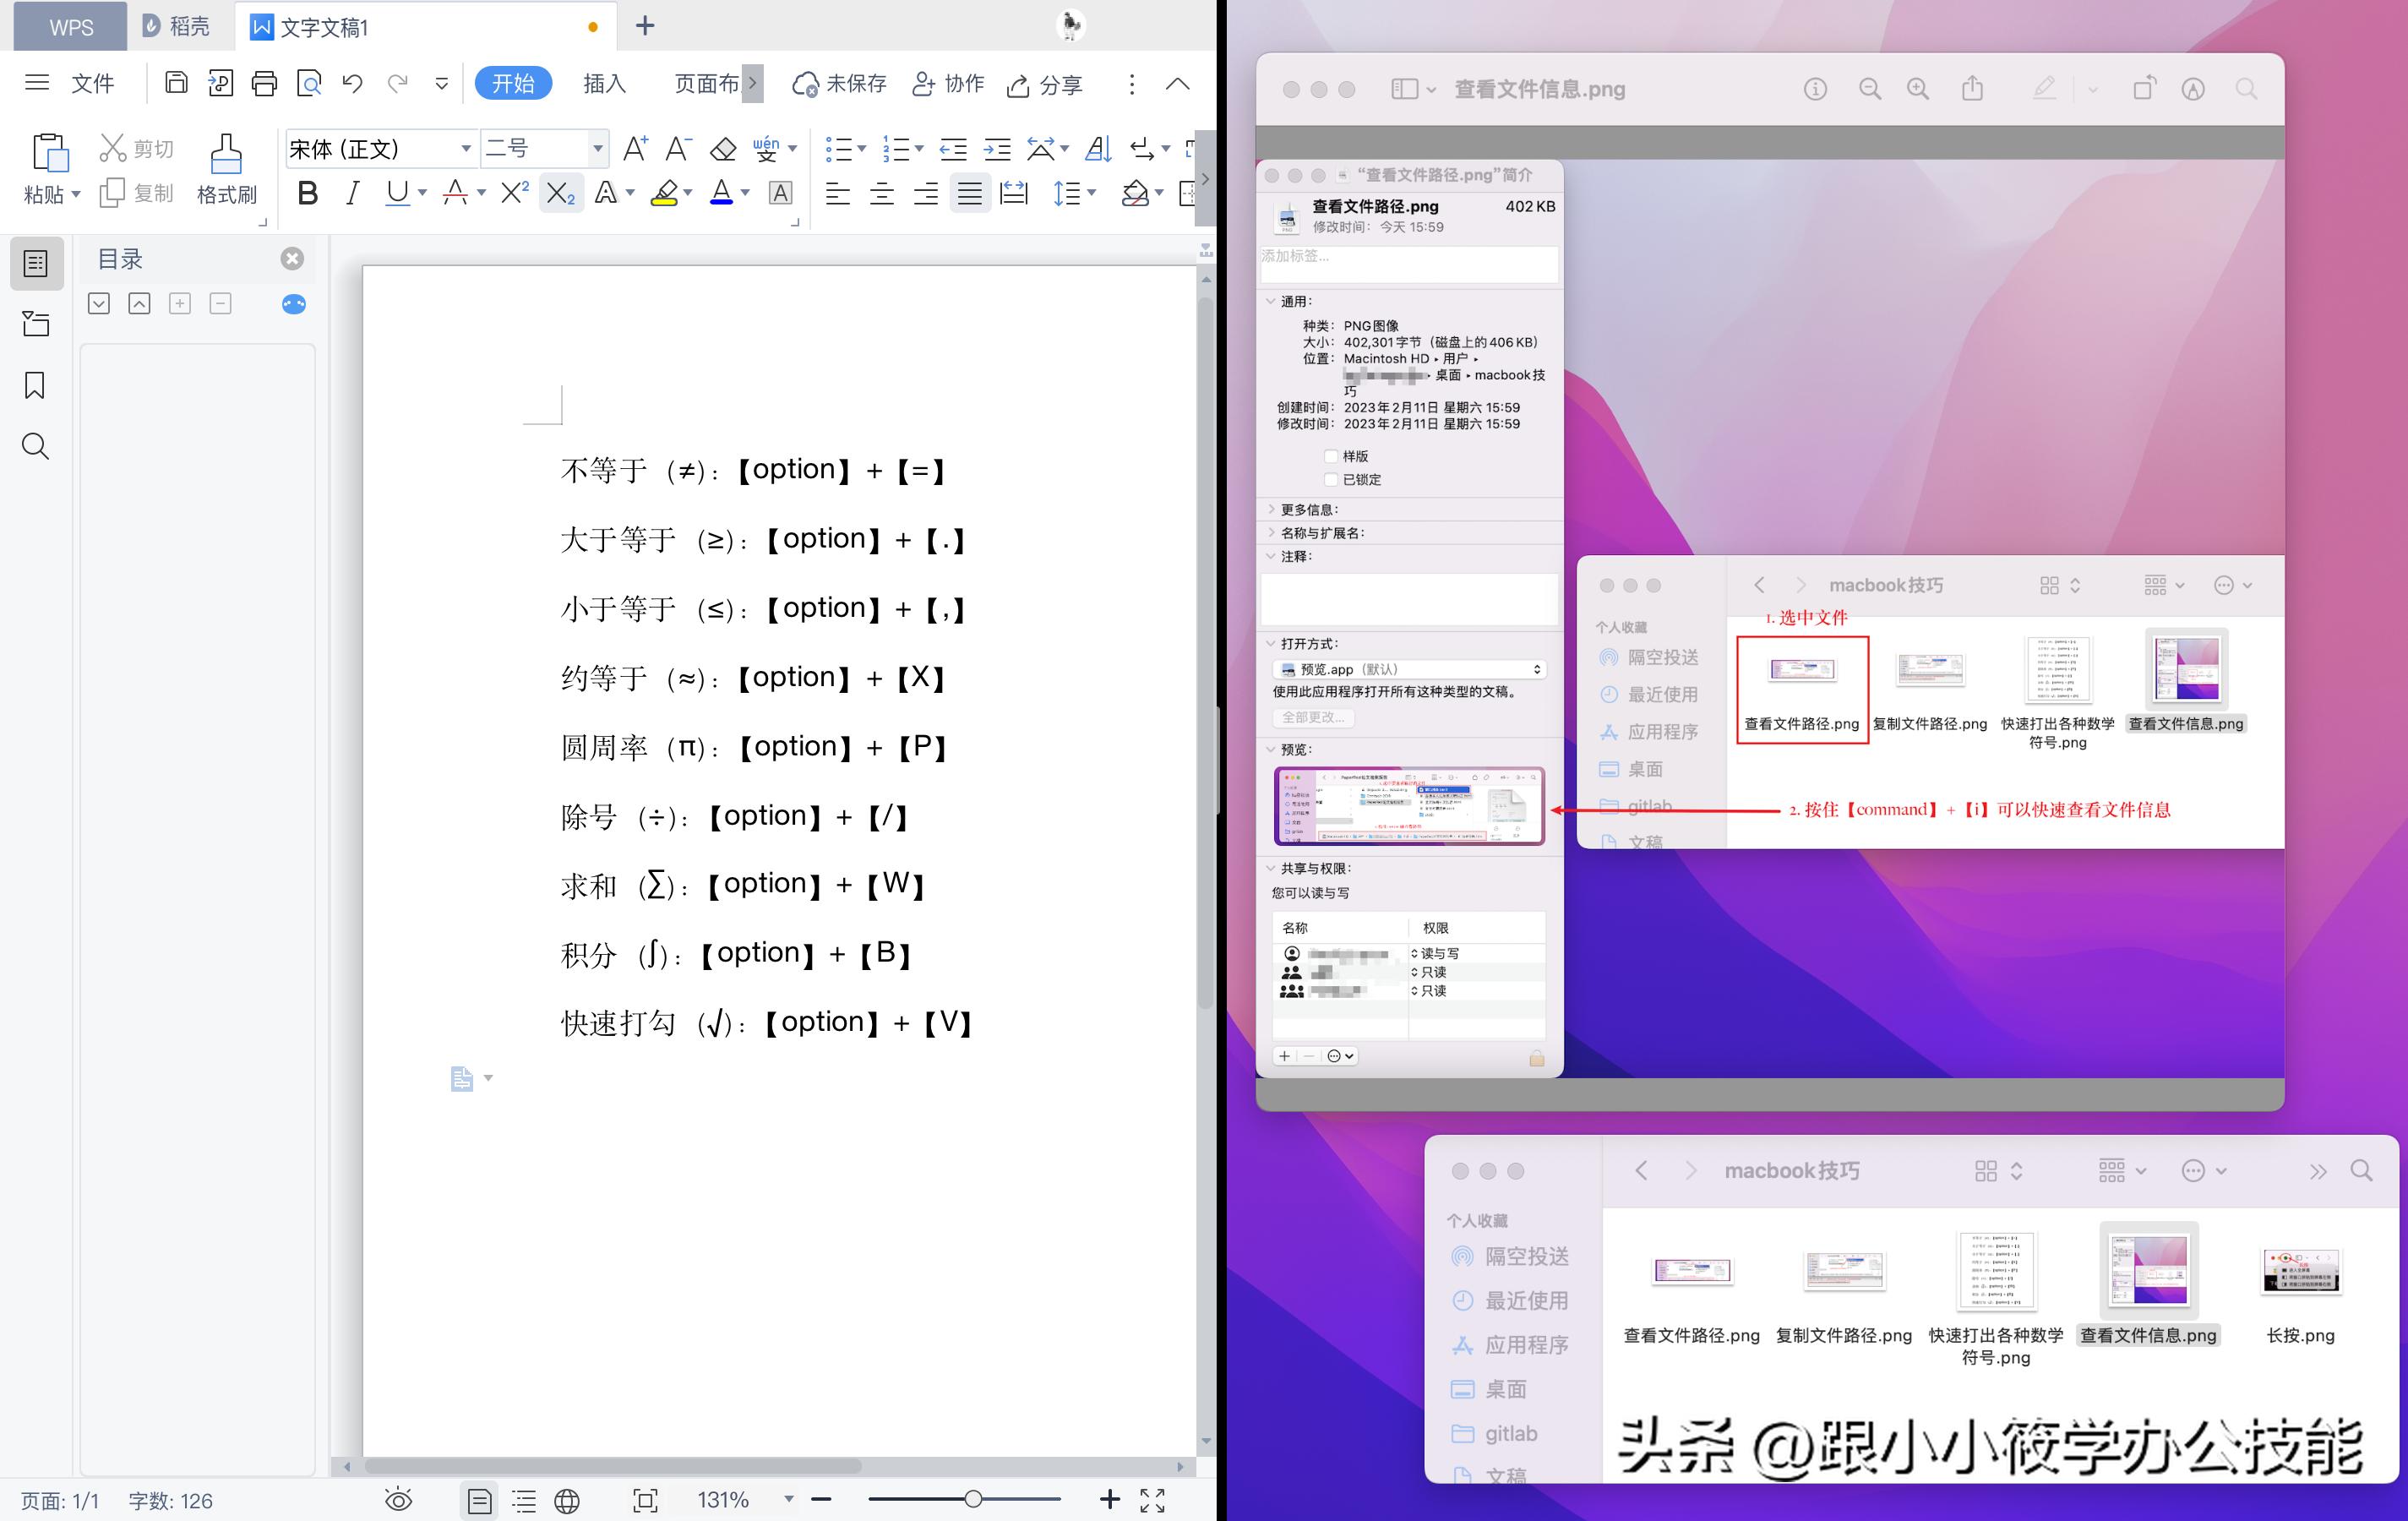Toggle subscript formatting
Image resolution: width=2408 pixels, height=1521 pixels.
click(x=559, y=193)
